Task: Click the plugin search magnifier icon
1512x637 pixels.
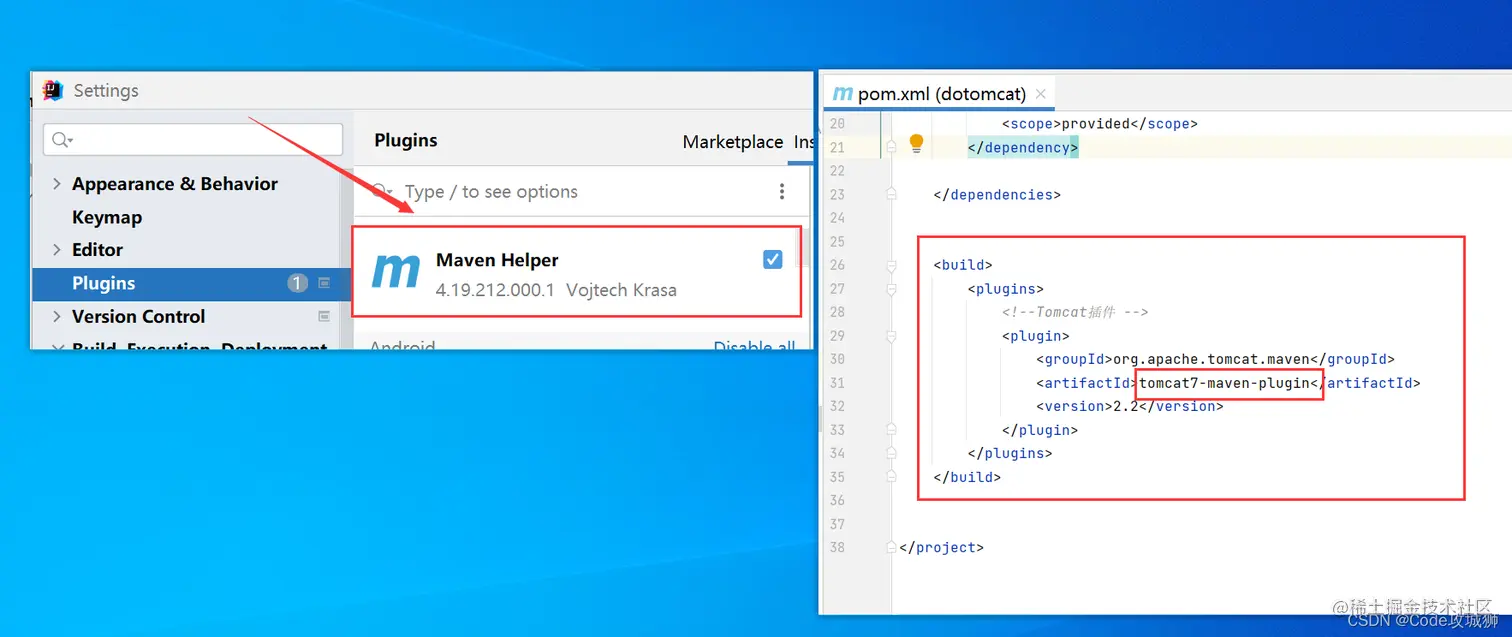Action: pyautogui.click(x=381, y=191)
